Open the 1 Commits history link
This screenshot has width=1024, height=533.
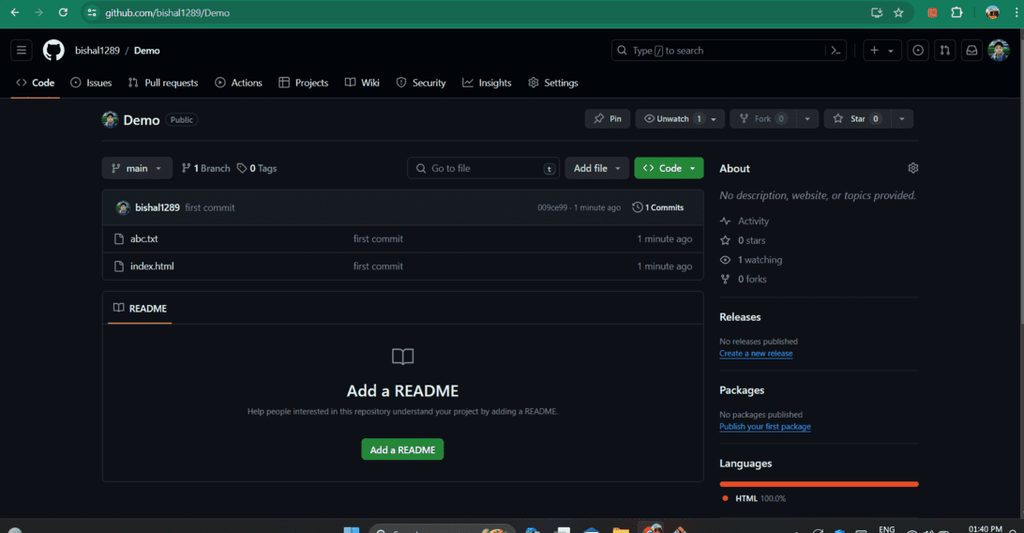(658, 208)
